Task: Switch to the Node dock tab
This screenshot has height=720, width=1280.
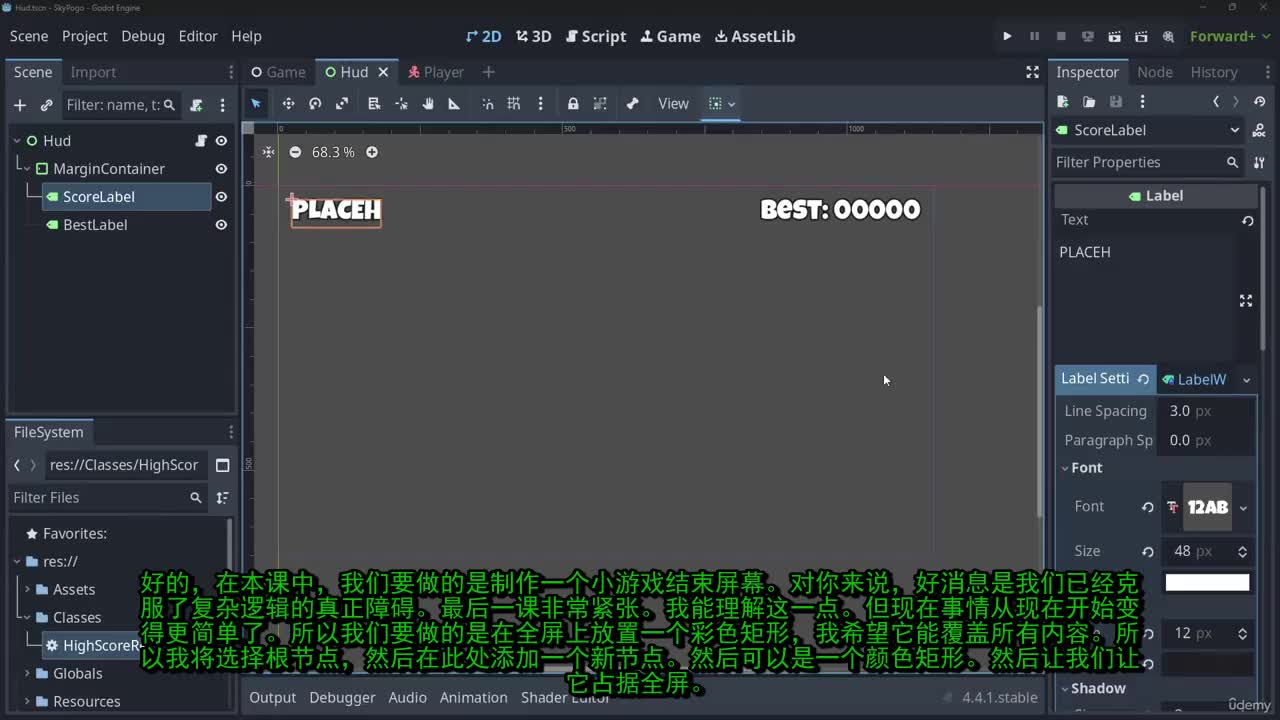Action: 1155,72
